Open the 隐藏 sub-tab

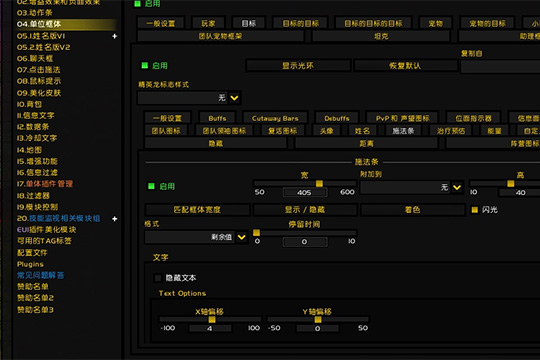point(216,143)
